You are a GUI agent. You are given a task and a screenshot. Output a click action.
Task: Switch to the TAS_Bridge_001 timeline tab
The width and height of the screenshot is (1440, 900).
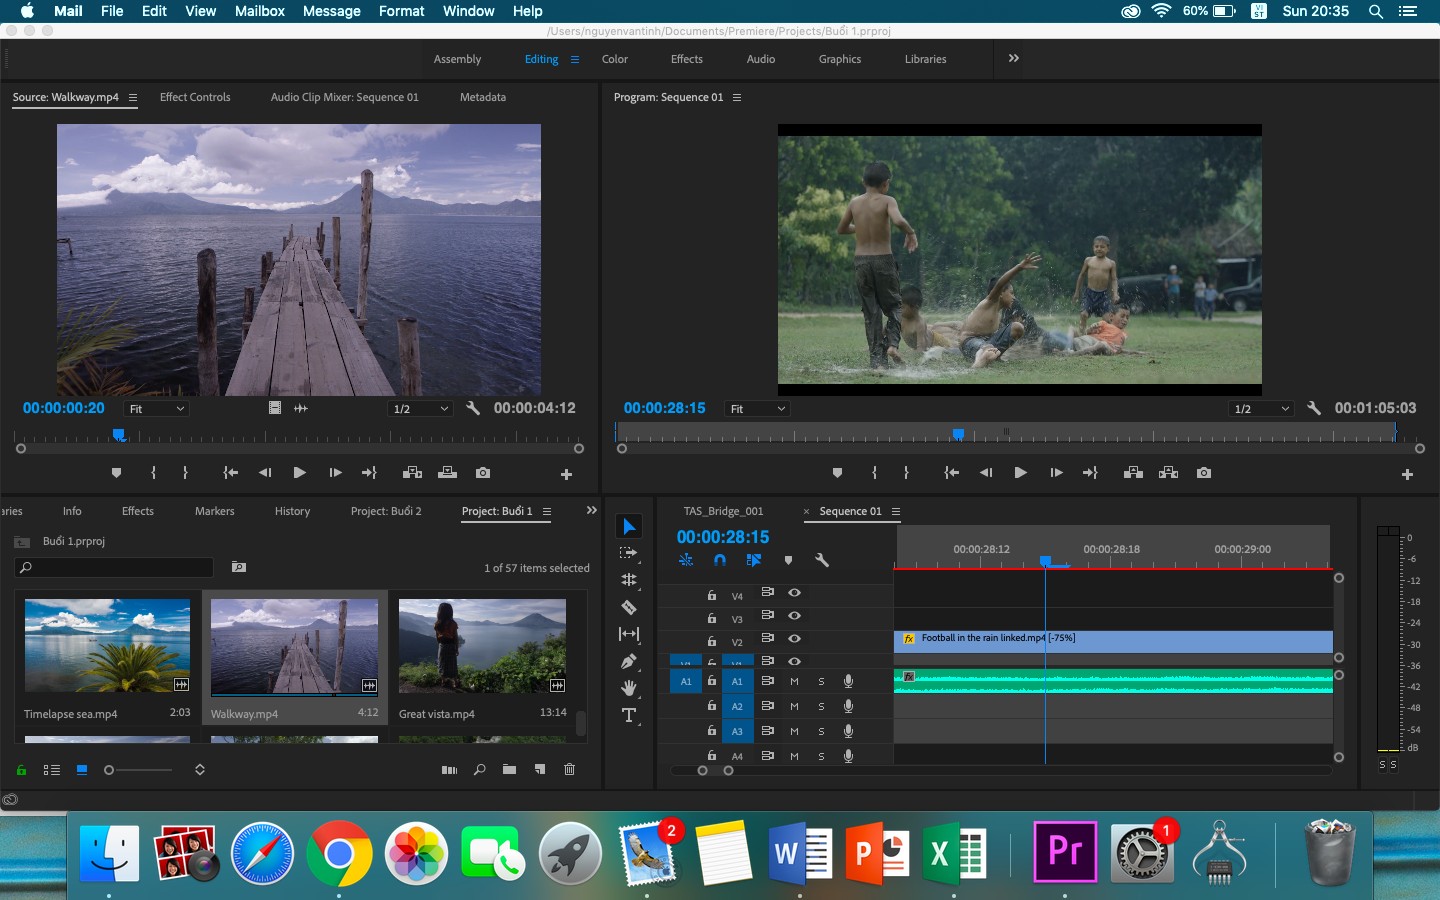point(723,511)
